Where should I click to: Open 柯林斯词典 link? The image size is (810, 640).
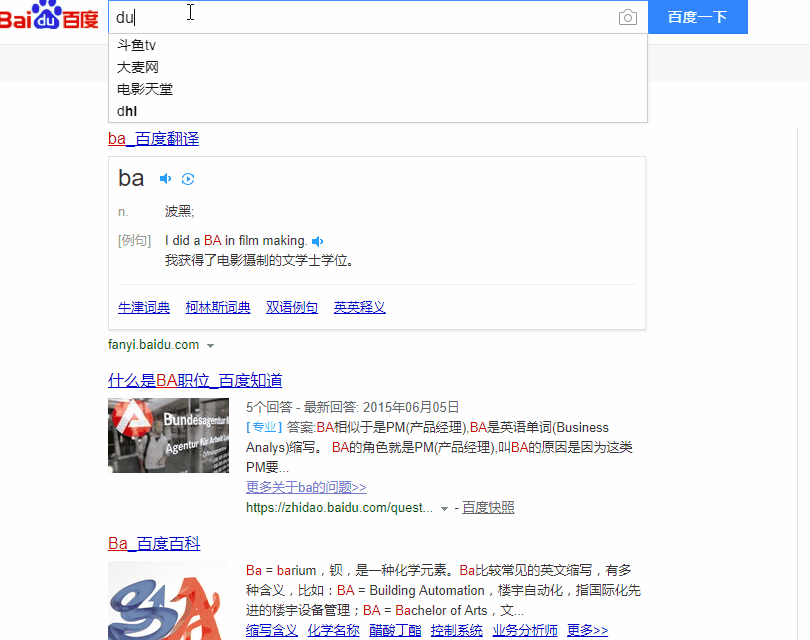tap(218, 307)
